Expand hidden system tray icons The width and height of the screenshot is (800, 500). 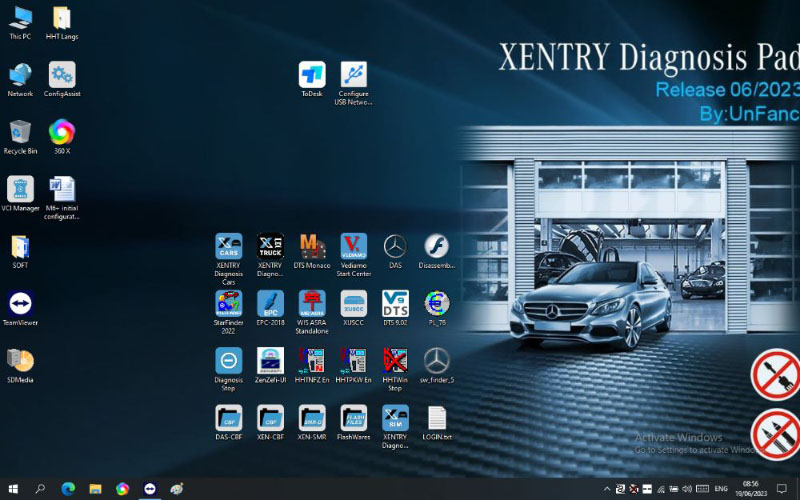pos(605,489)
